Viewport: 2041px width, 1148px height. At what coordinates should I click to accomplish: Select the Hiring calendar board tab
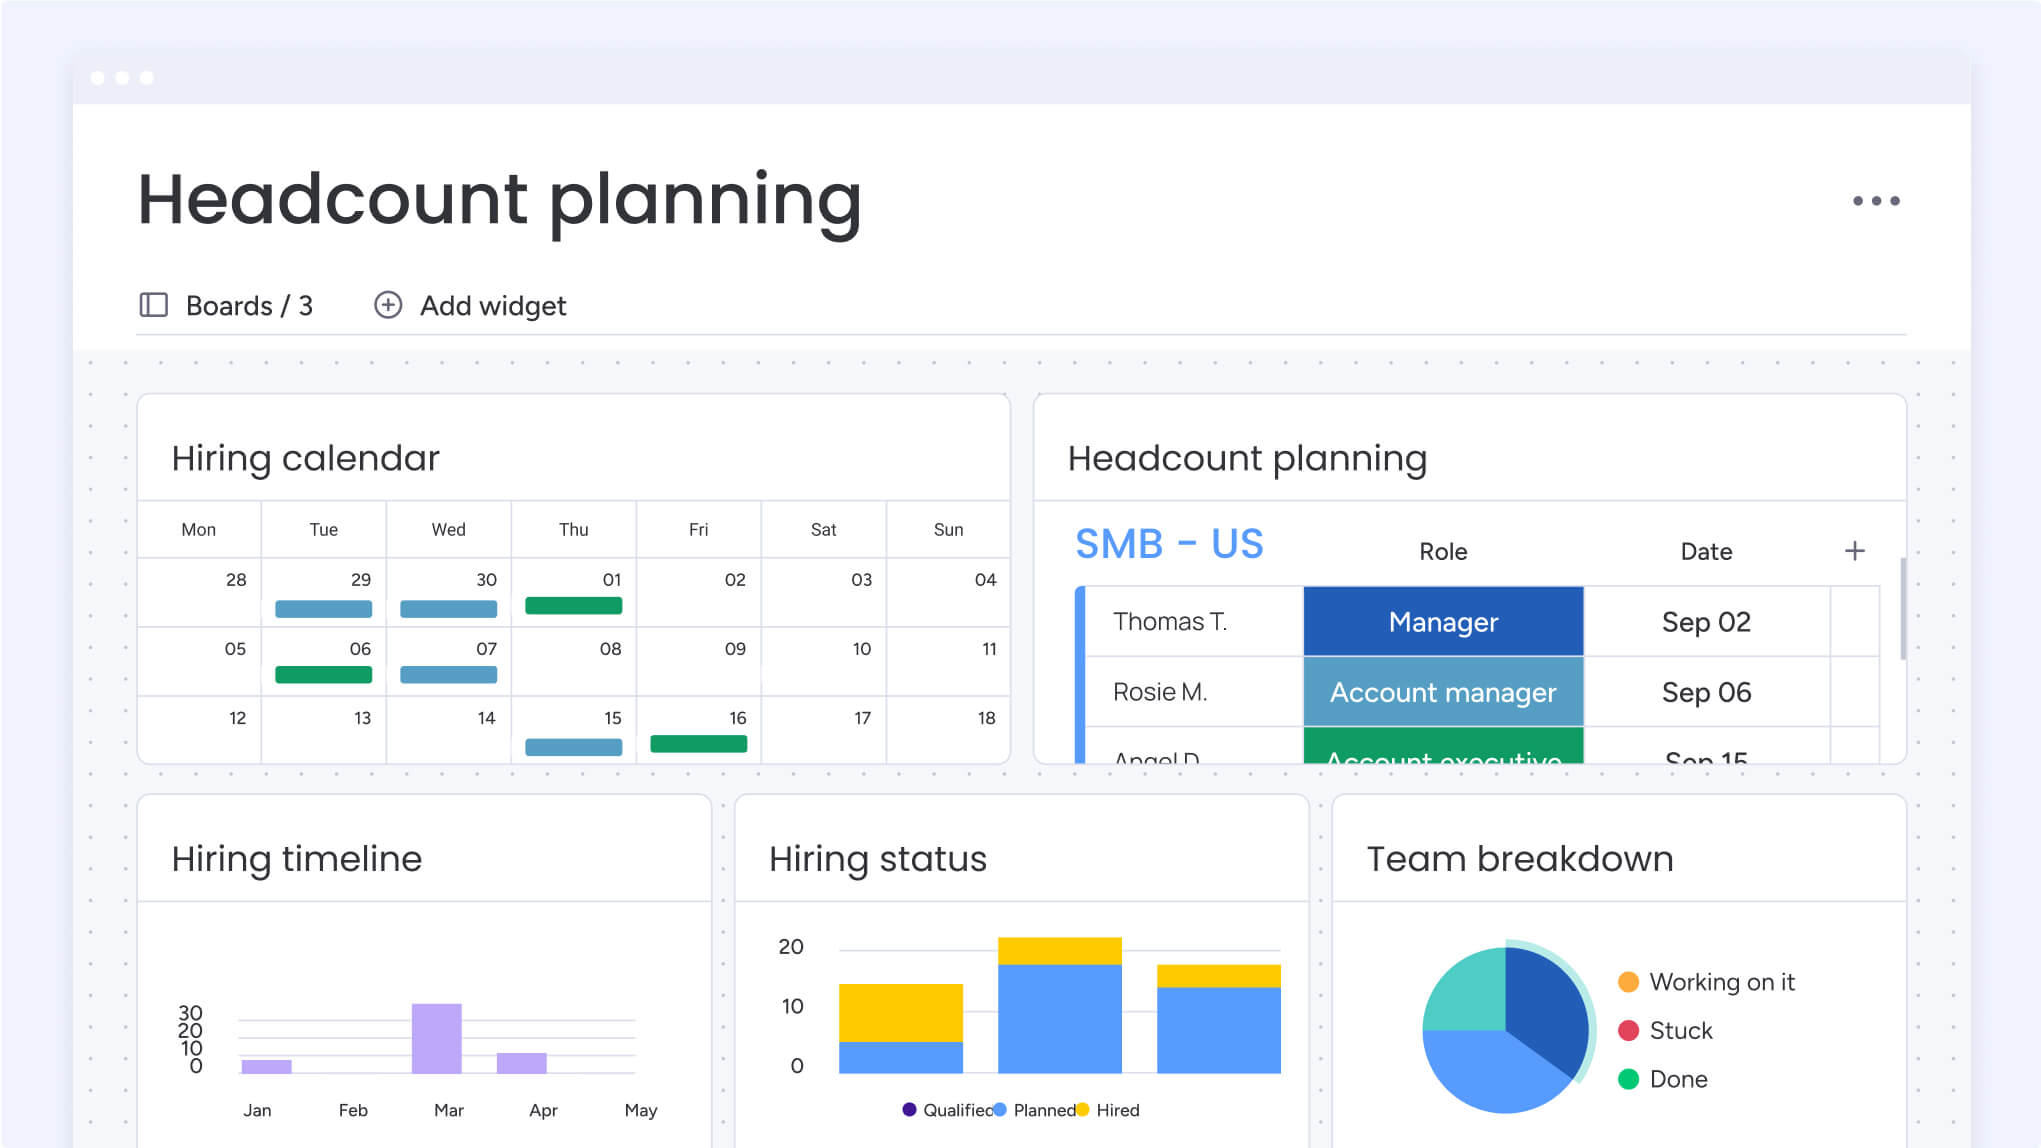308,456
